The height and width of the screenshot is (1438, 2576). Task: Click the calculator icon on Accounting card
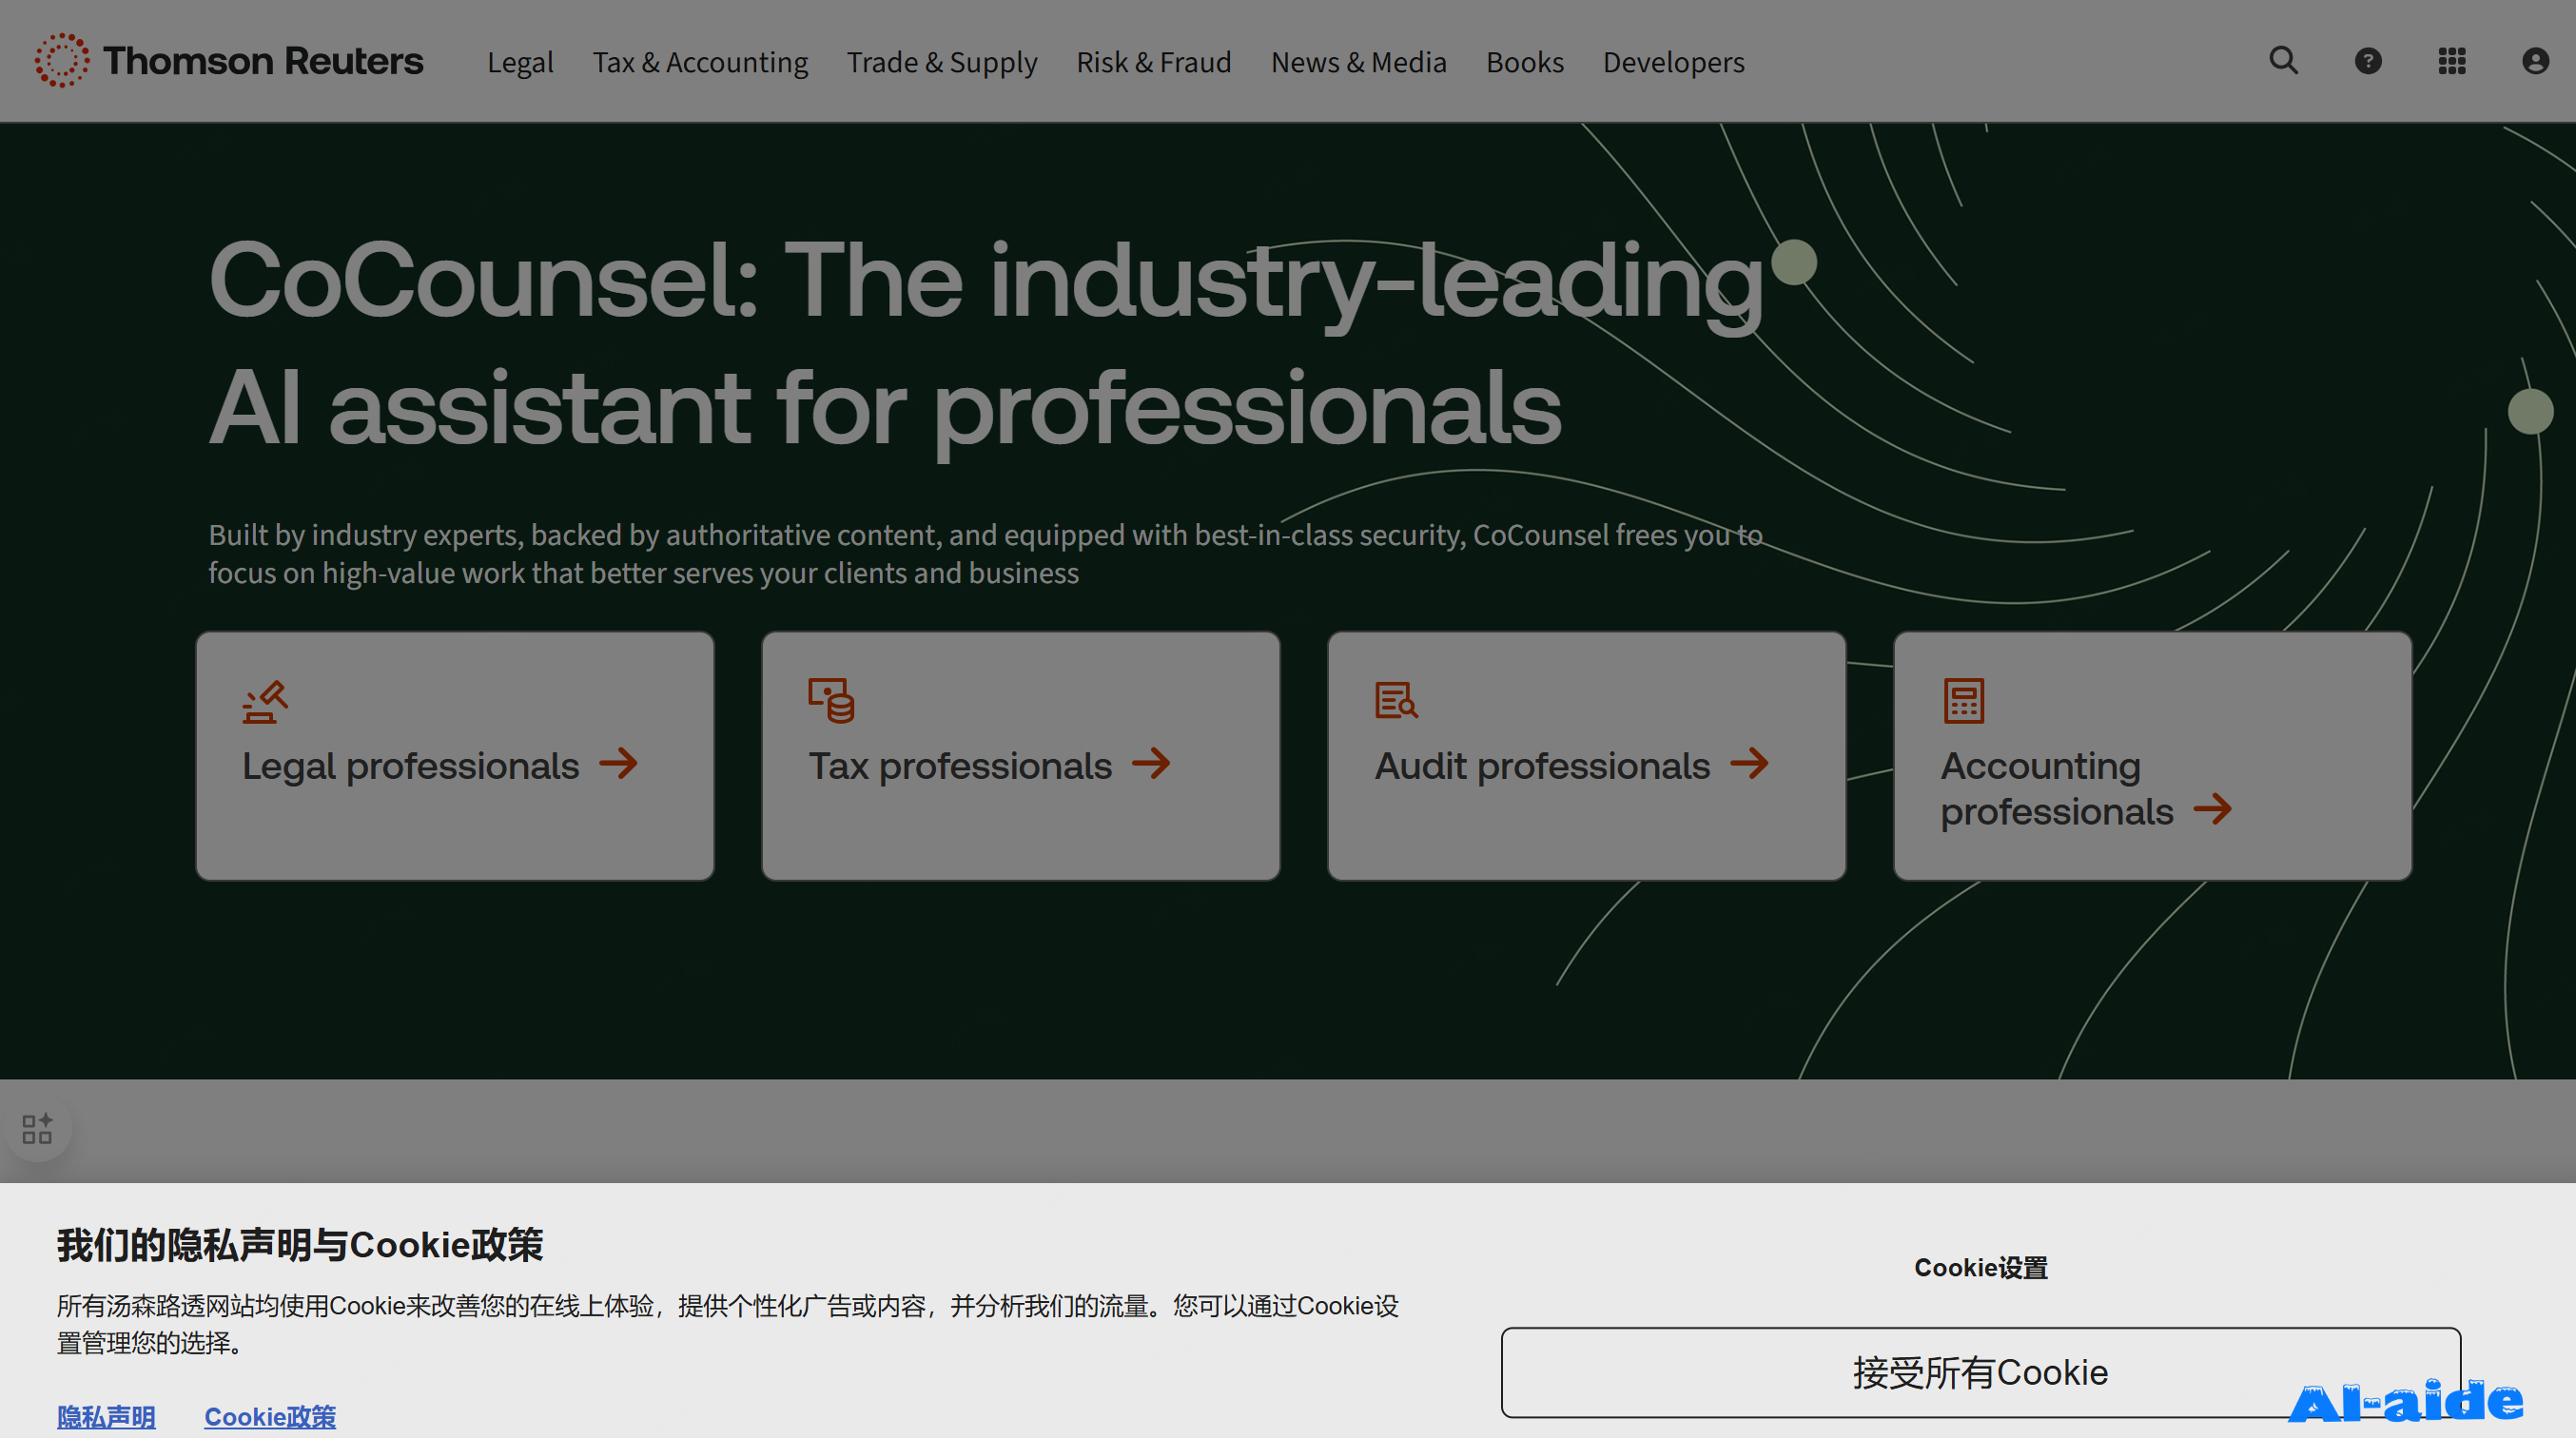(1963, 700)
